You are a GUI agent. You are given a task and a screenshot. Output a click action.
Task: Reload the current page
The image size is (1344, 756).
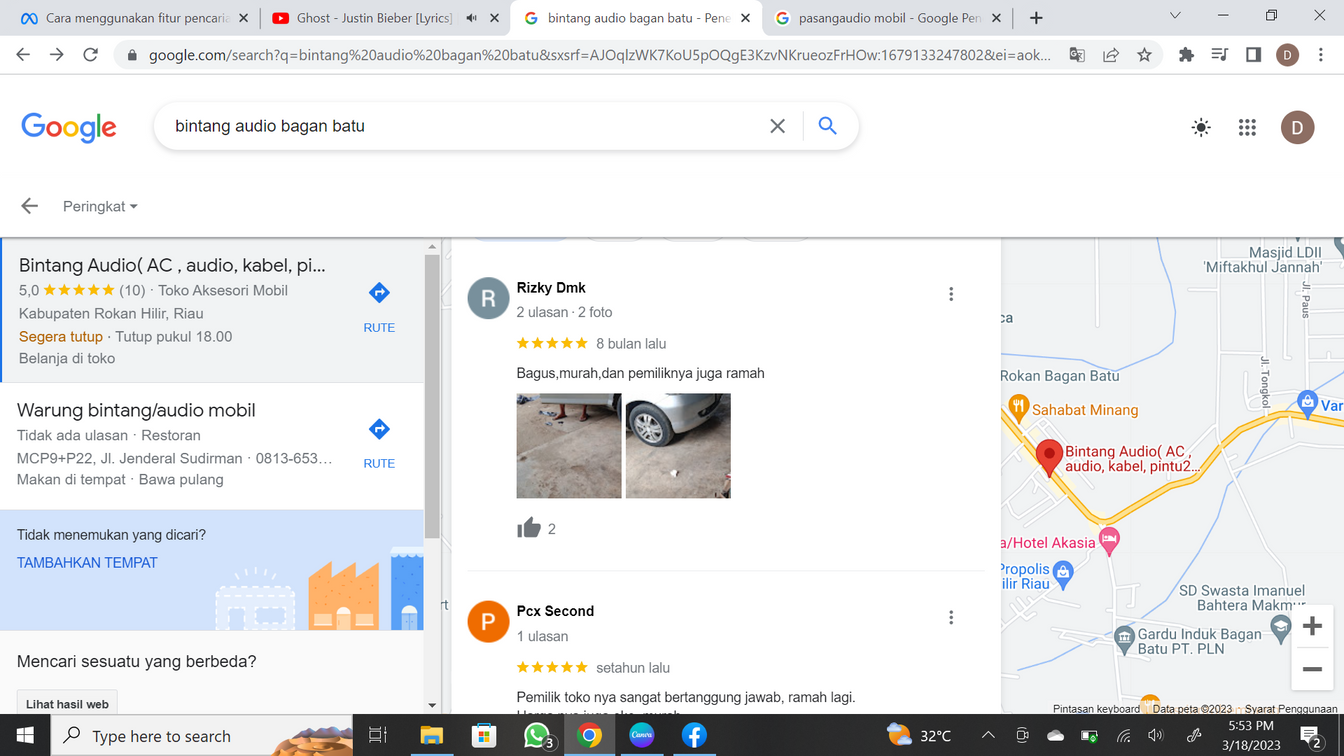90,55
